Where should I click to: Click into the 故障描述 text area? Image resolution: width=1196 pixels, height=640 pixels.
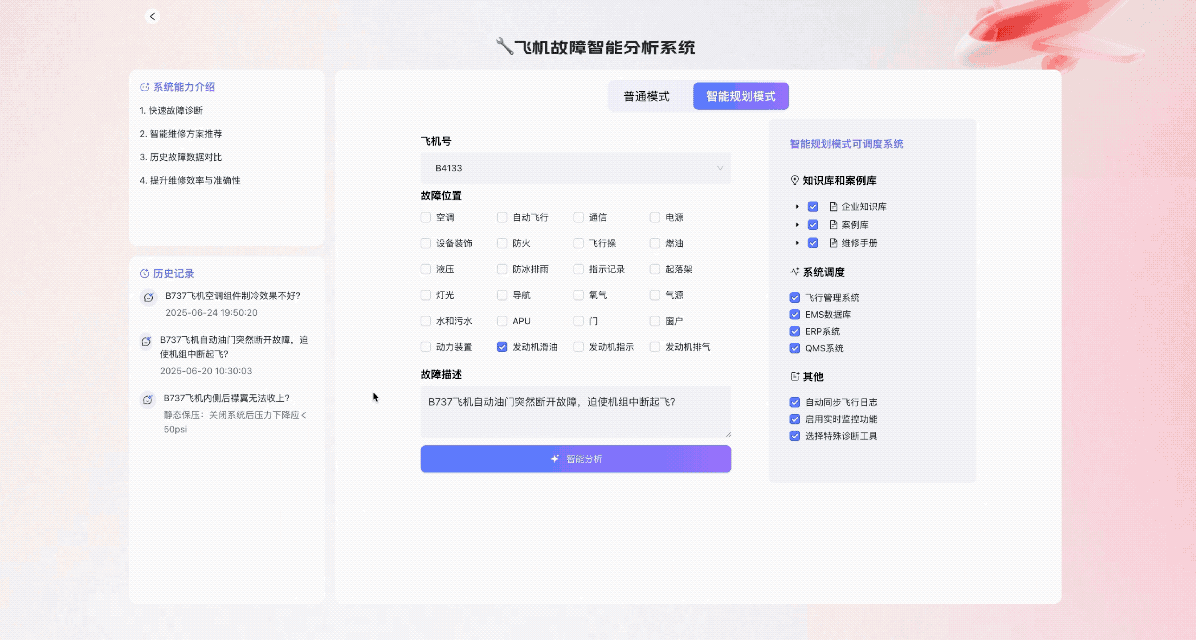pyautogui.click(x=575, y=412)
